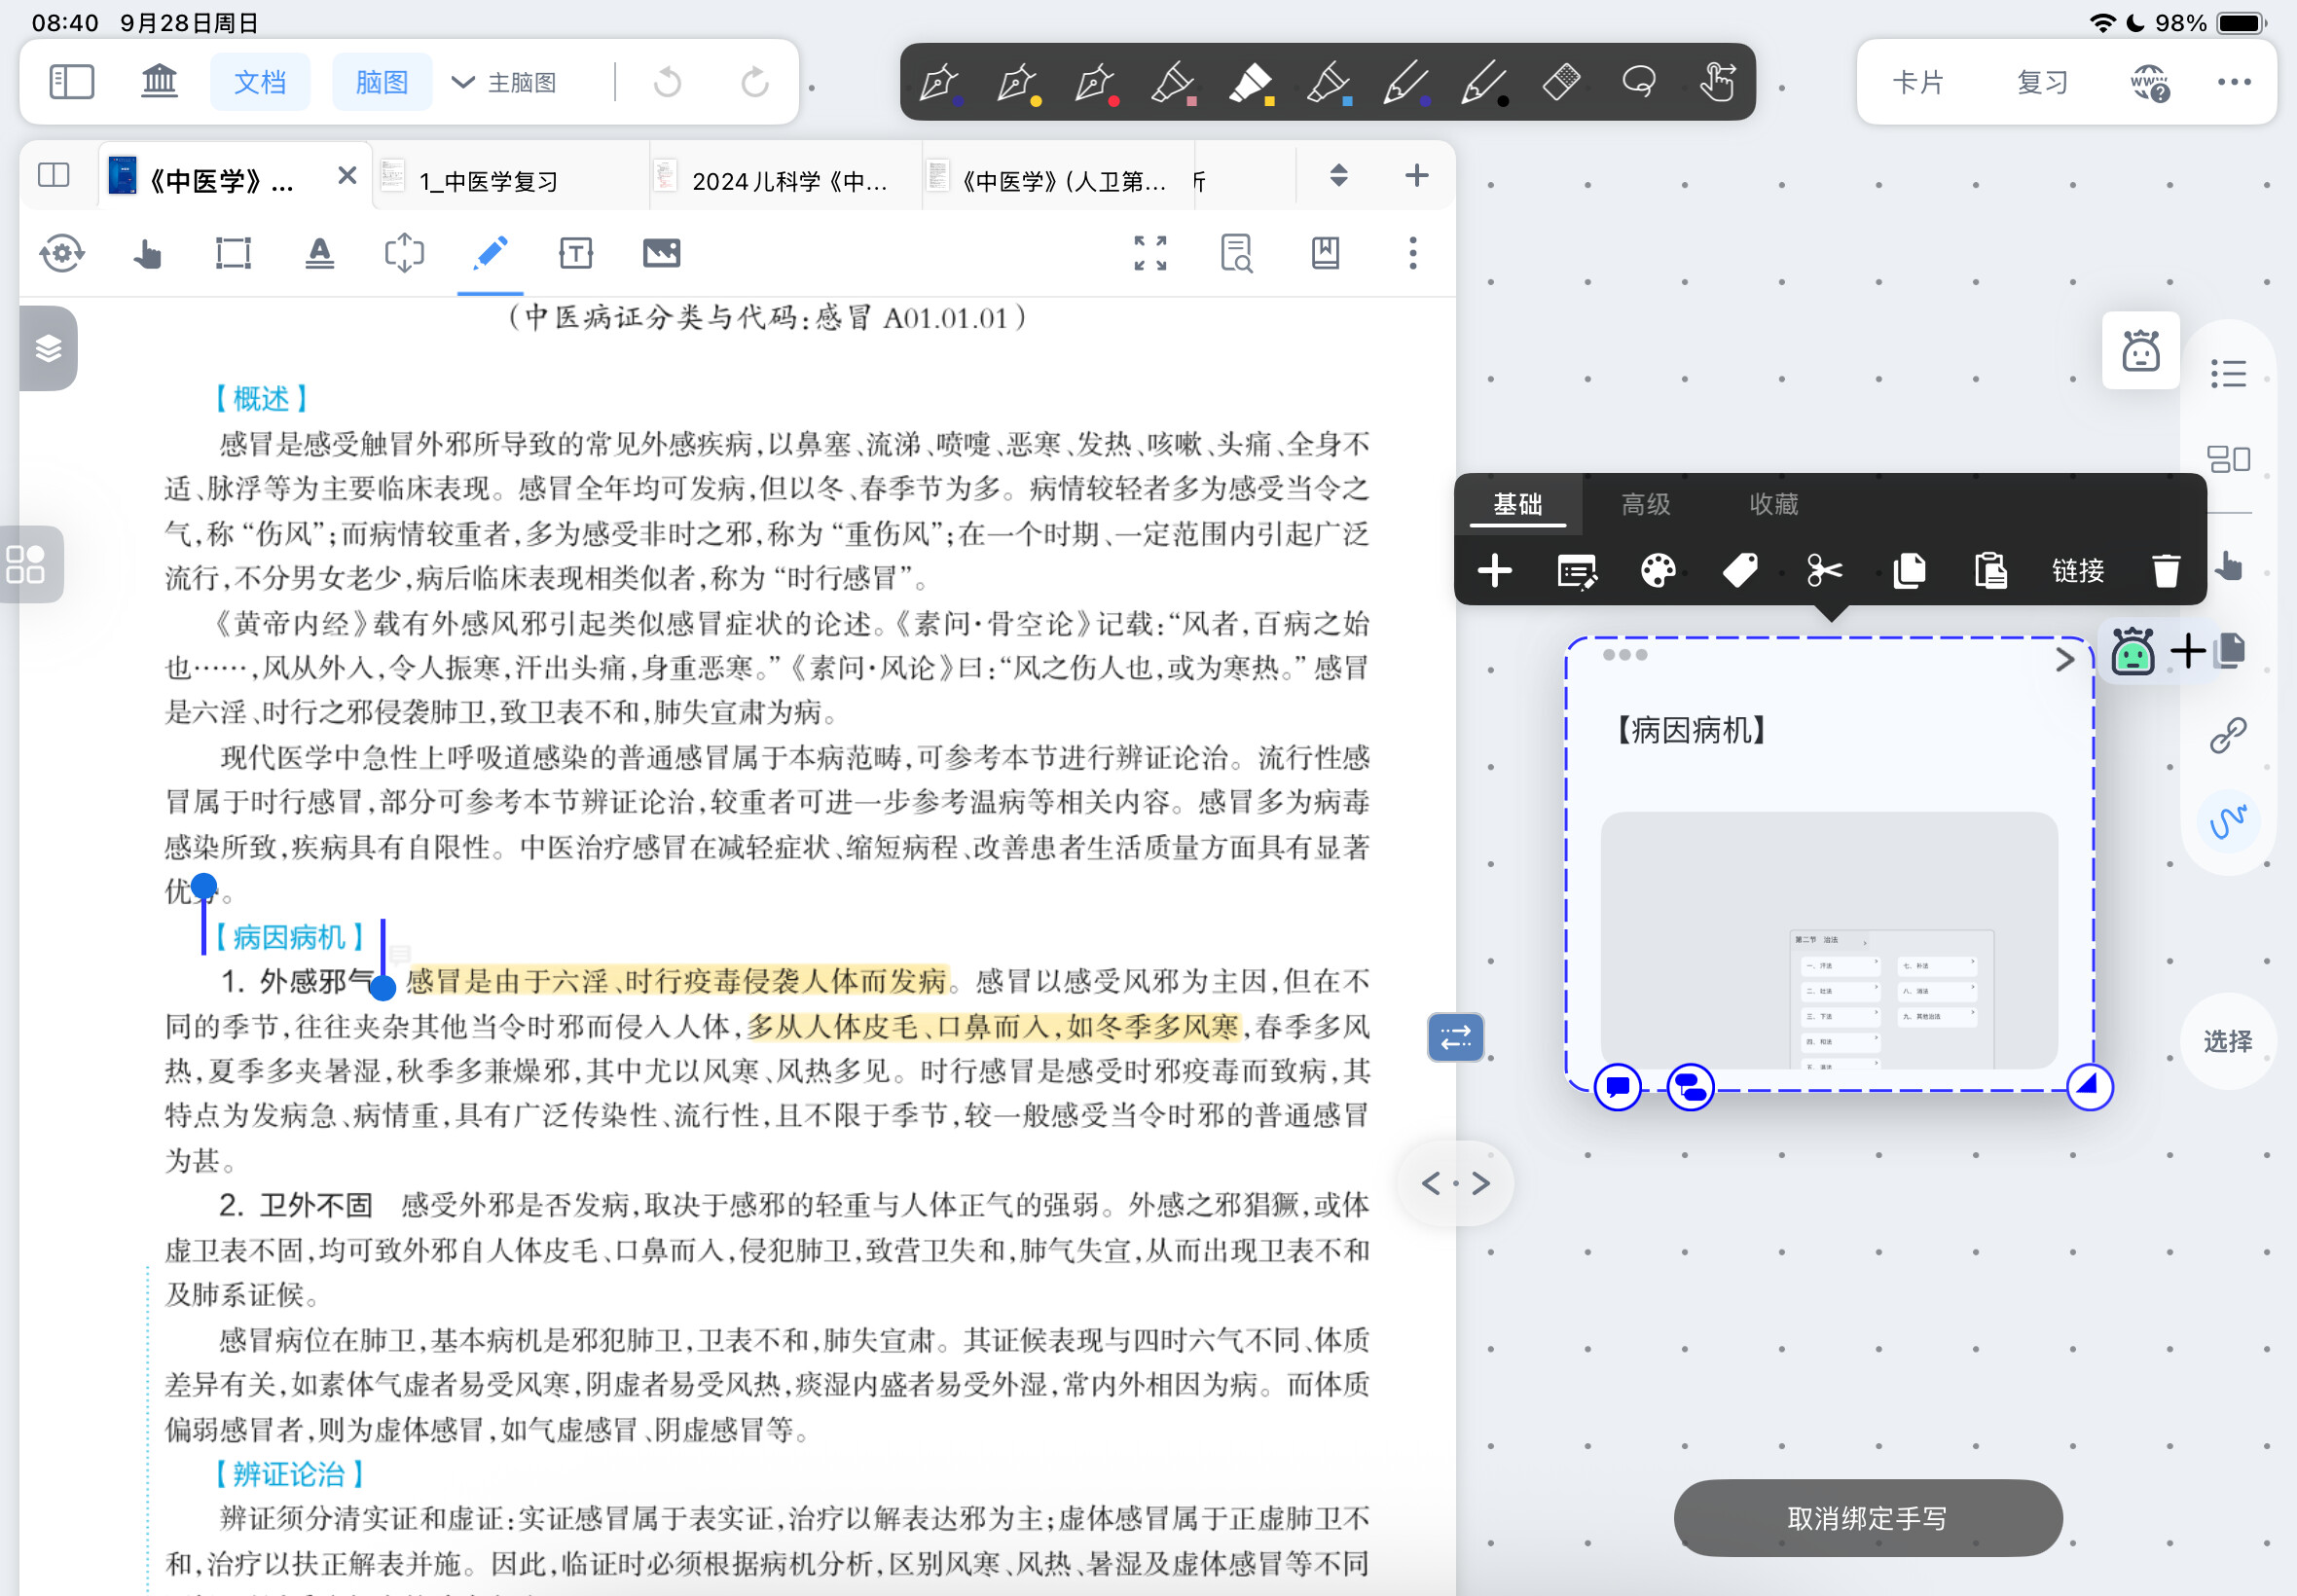The height and width of the screenshot is (1596, 2297).
Task: Open the bookmark panel icon
Action: click(x=1326, y=253)
